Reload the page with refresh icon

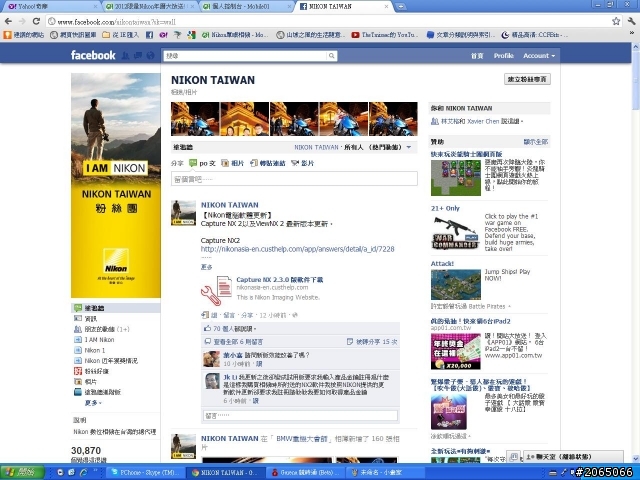[x=36, y=21]
